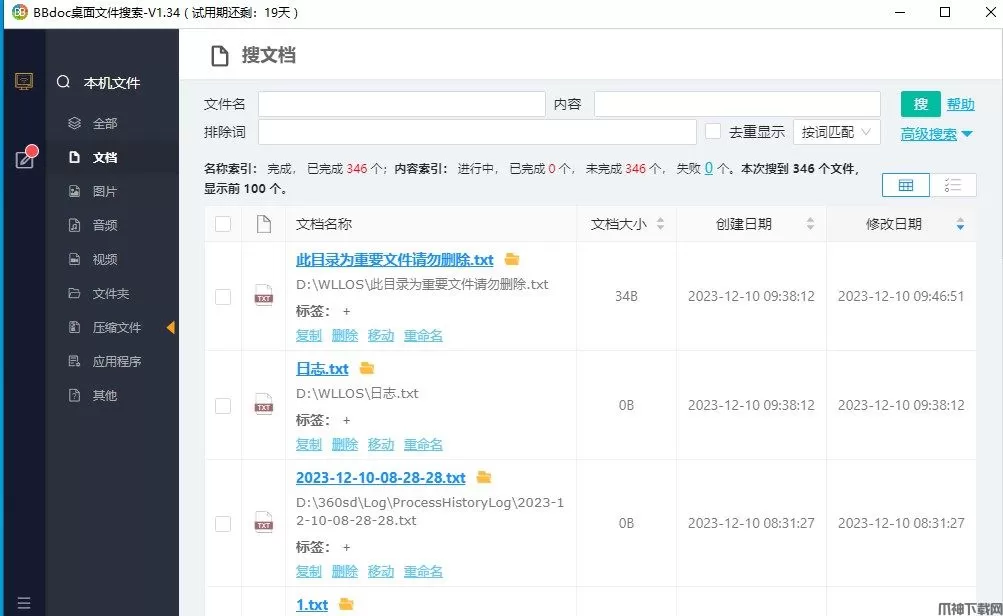This screenshot has width=1003, height=616.
Task: Click 重命名 for 此目录为重要文件请勿删除.txt
Action: click(x=423, y=335)
